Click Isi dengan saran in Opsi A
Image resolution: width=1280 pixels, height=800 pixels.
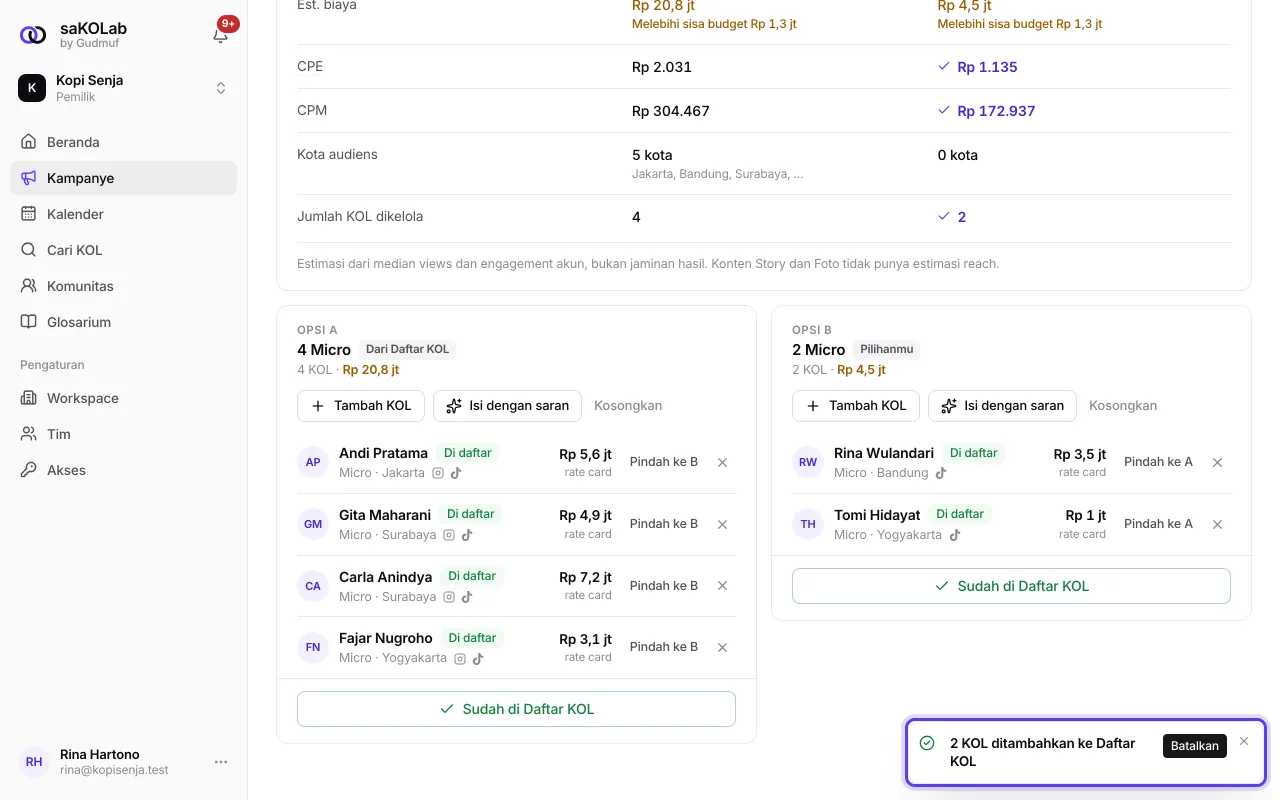point(508,406)
